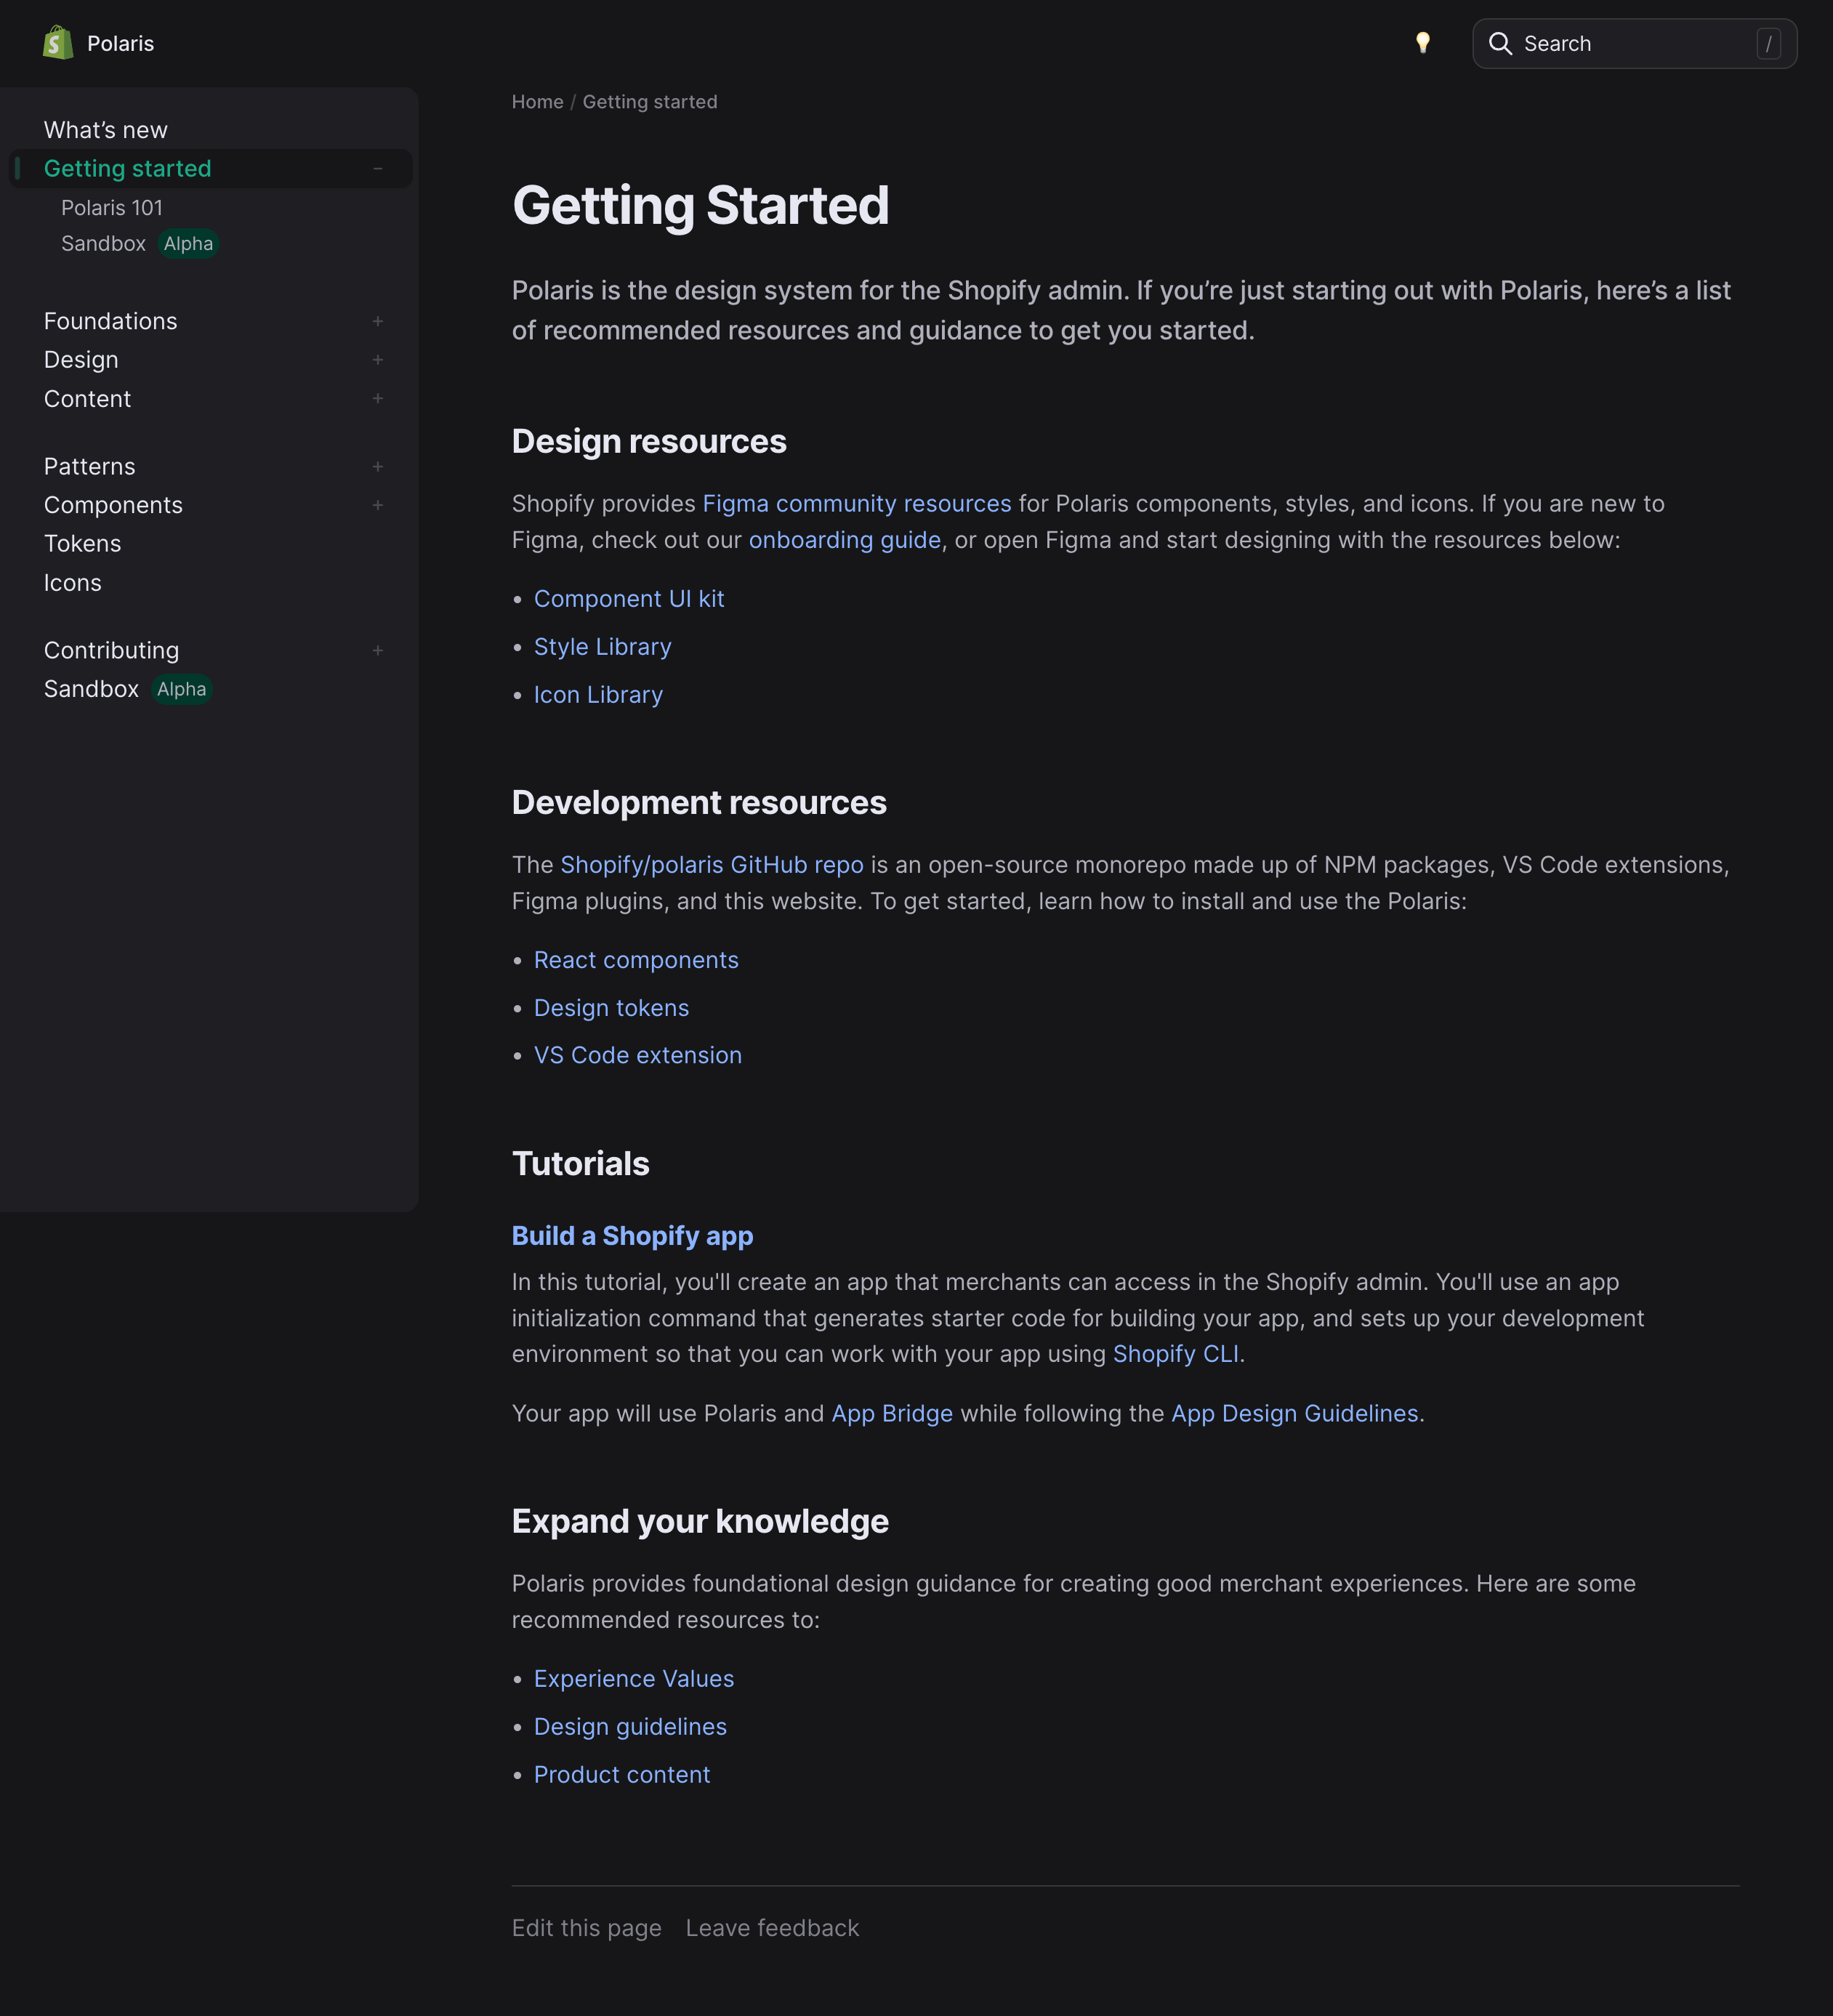Expand the Content section
Viewport: 1833px width, 2016px height.
pos(378,398)
